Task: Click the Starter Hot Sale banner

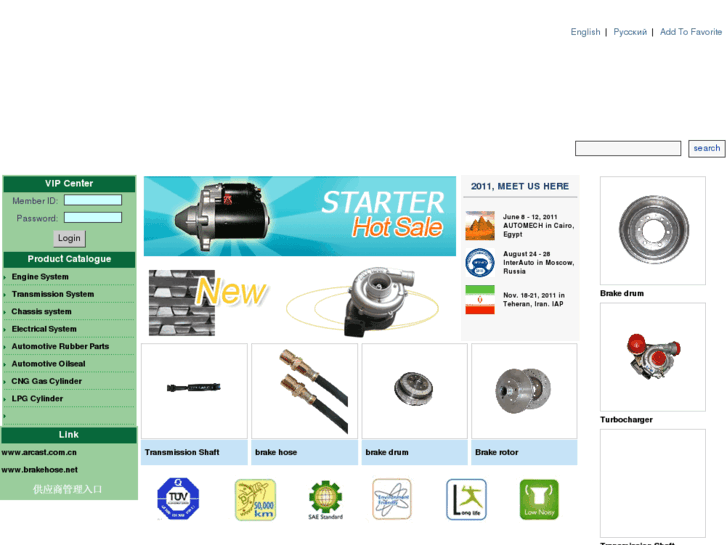Action: 300,216
